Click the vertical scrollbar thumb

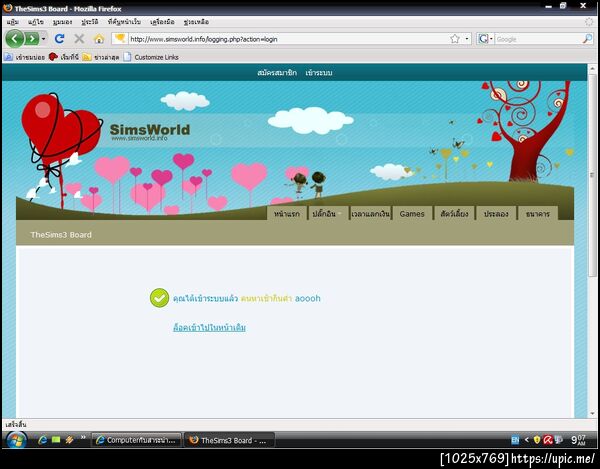(592, 175)
